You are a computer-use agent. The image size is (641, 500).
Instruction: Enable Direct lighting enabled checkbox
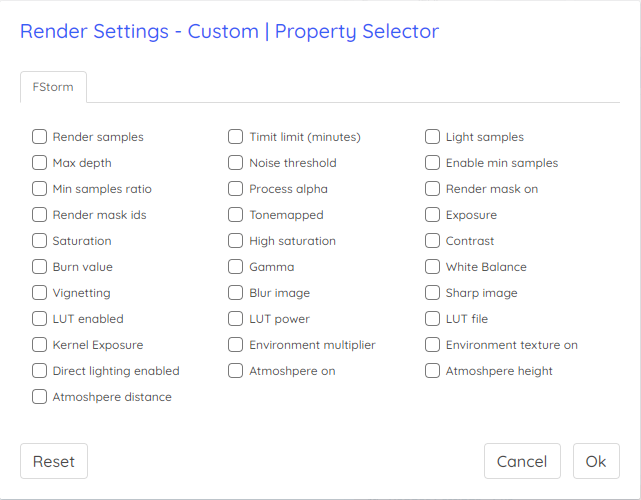pos(39,371)
